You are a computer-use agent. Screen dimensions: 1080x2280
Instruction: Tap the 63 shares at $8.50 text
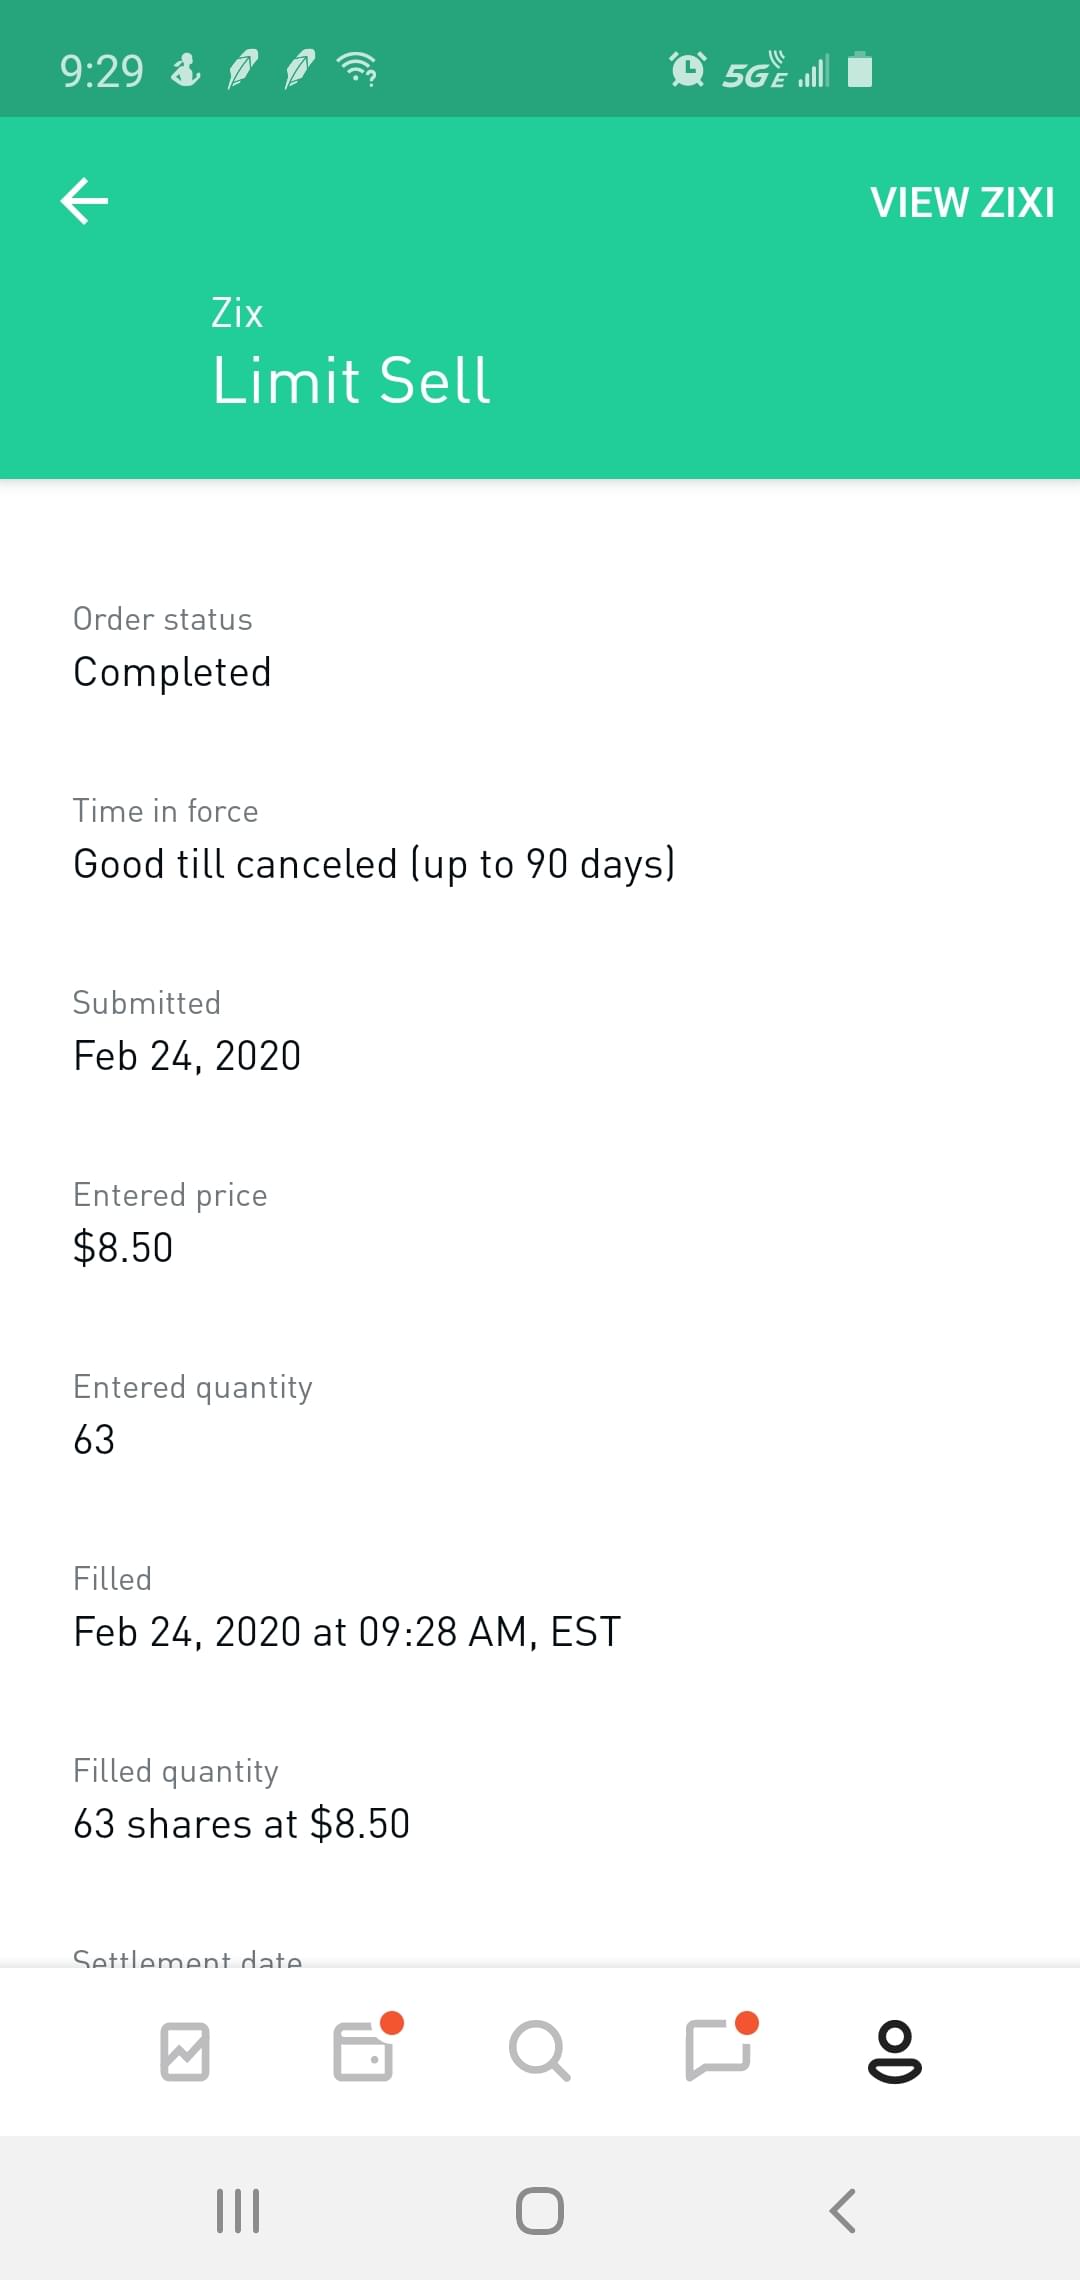coord(241,1824)
